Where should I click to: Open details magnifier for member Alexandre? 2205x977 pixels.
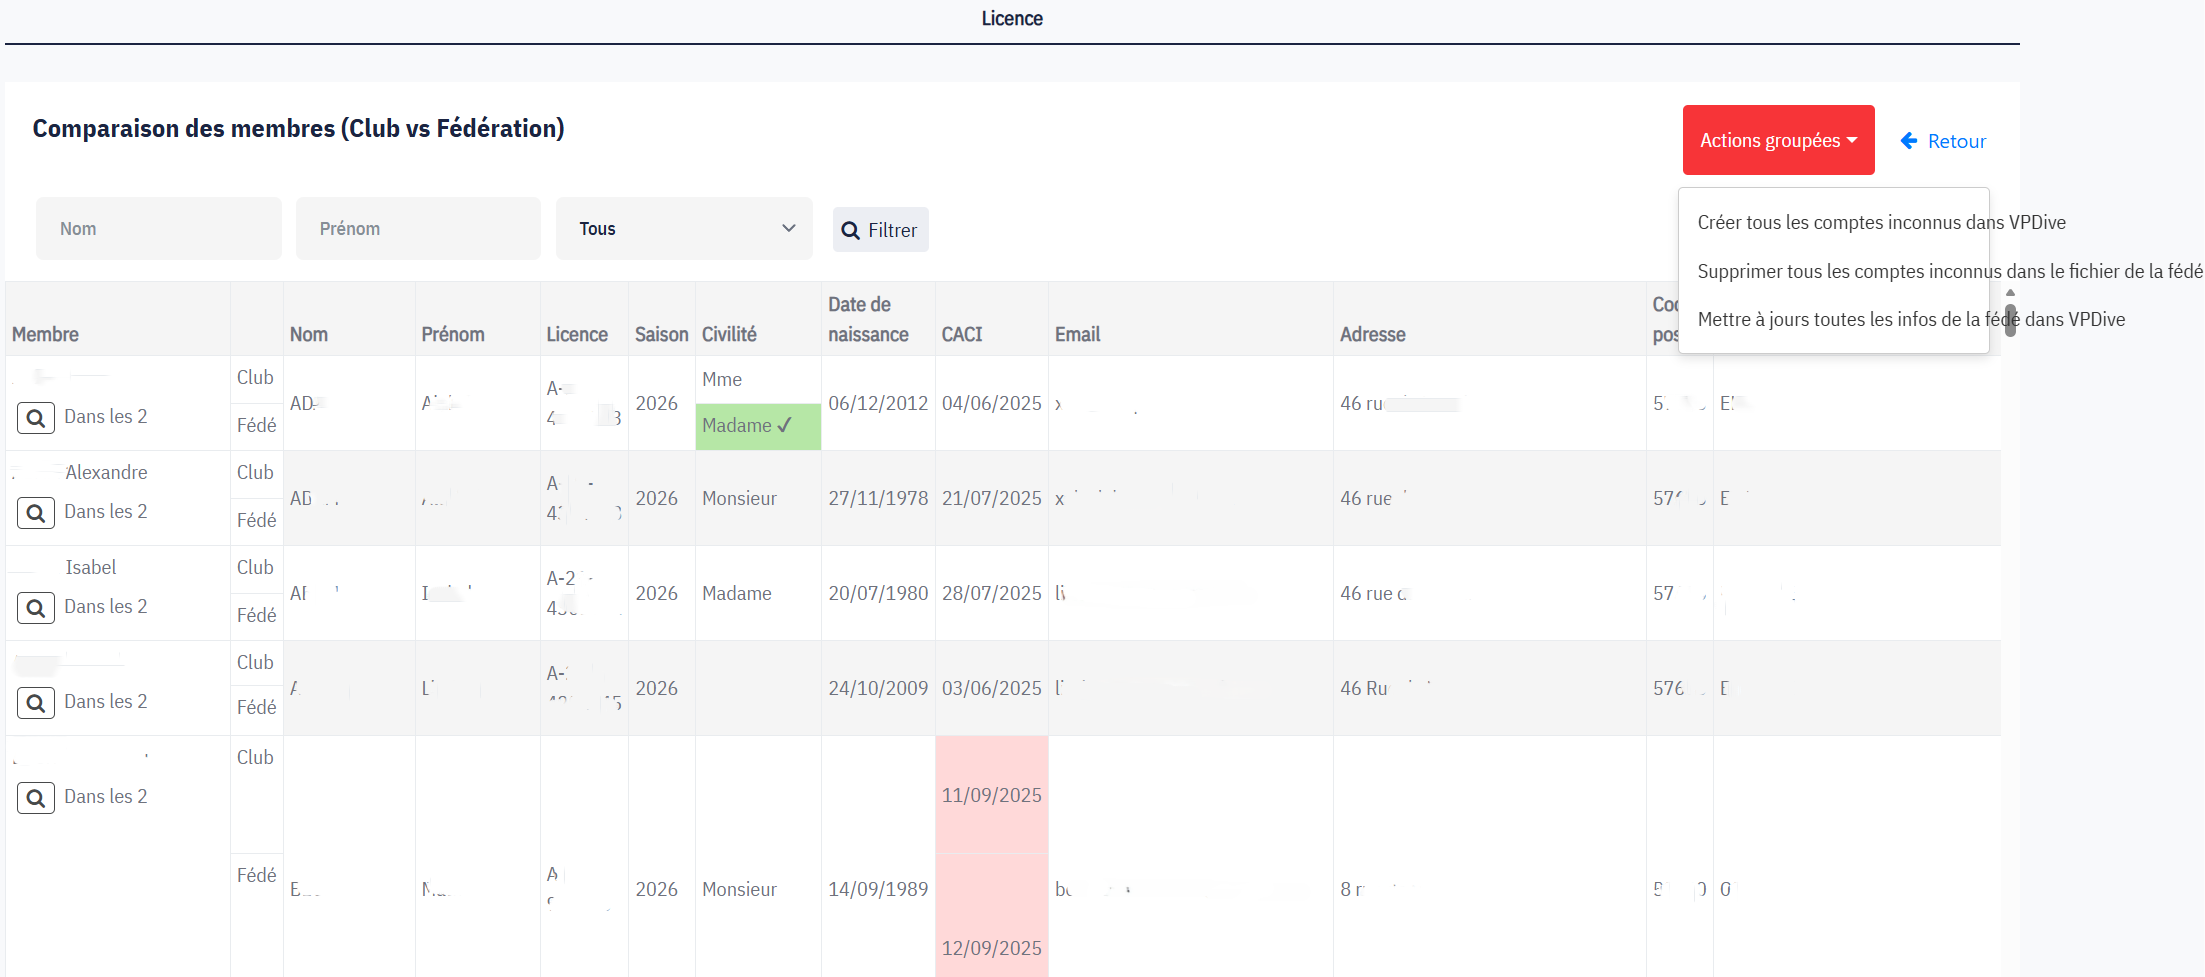click(x=36, y=513)
